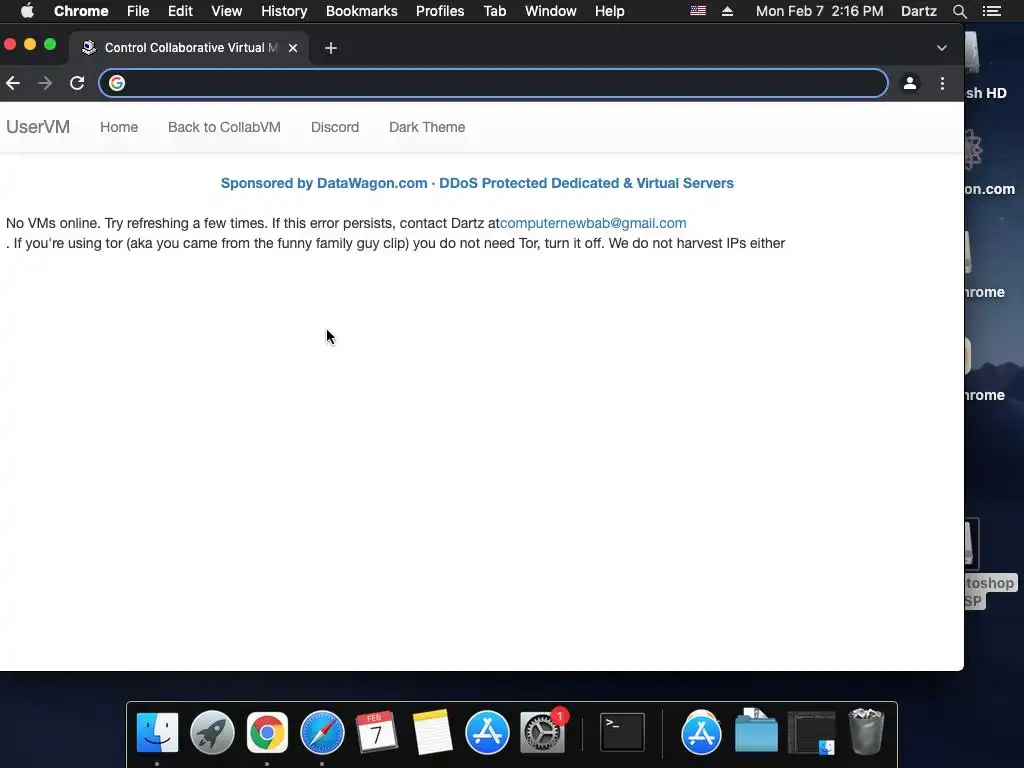Screen dimensions: 1024x768
Task: Go Back to CollabVM
Action: (224, 127)
